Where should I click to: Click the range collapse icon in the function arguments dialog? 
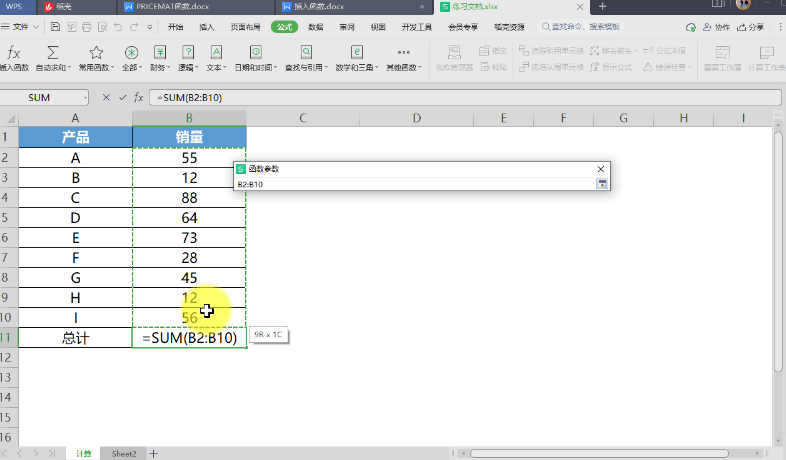click(602, 184)
